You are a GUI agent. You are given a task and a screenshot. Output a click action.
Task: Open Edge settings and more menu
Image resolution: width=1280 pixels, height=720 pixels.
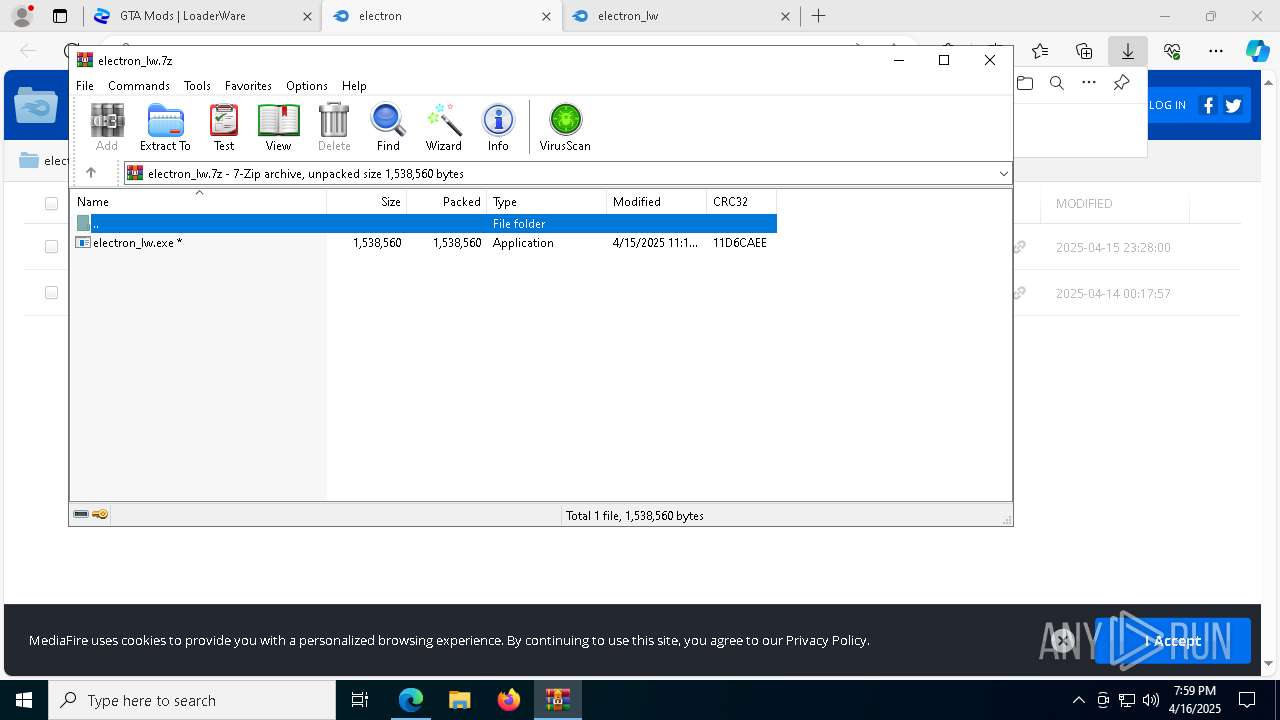[1216, 50]
